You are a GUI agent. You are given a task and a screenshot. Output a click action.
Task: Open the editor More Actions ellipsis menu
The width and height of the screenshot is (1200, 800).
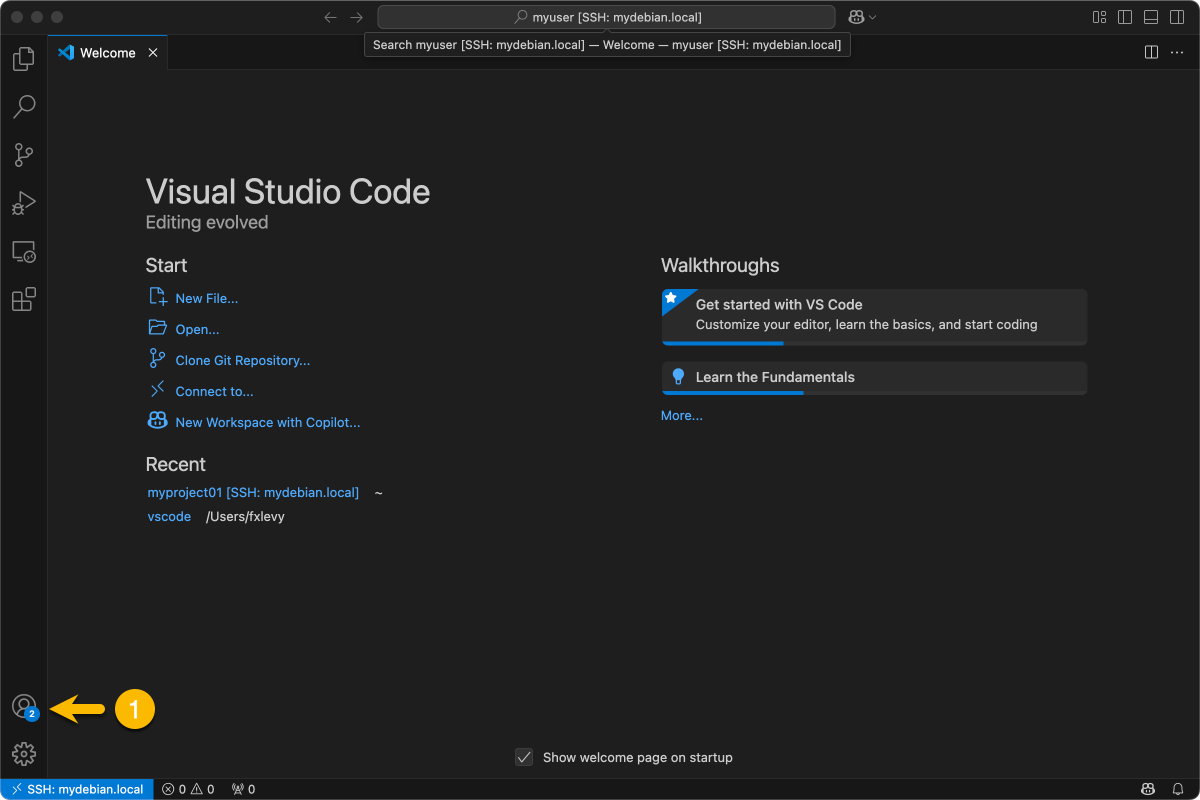pos(1177,53)
